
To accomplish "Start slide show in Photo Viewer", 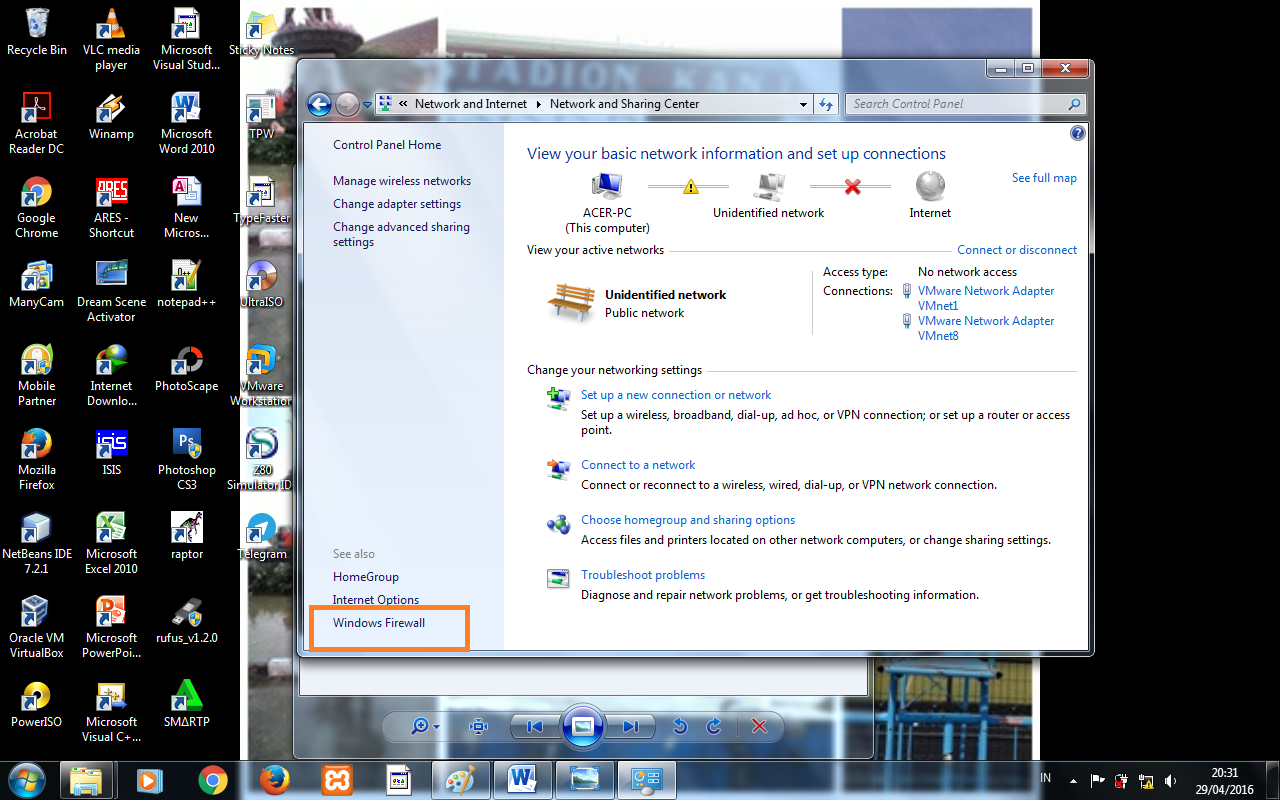I will pyautogui.click(x=583, y=726).
